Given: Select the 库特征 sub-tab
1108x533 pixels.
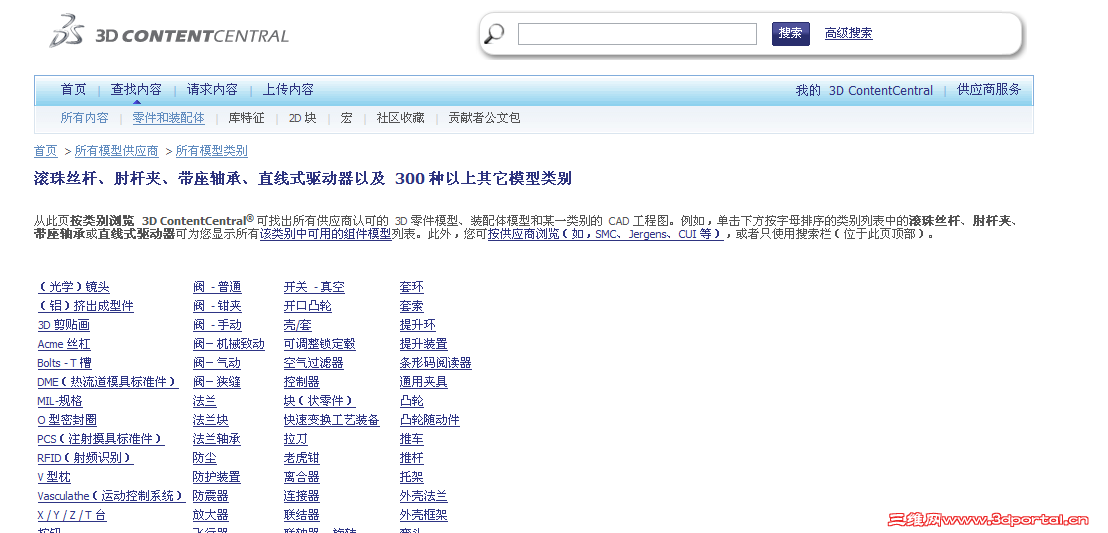Looking at the screenshot, I should [246, 118].
